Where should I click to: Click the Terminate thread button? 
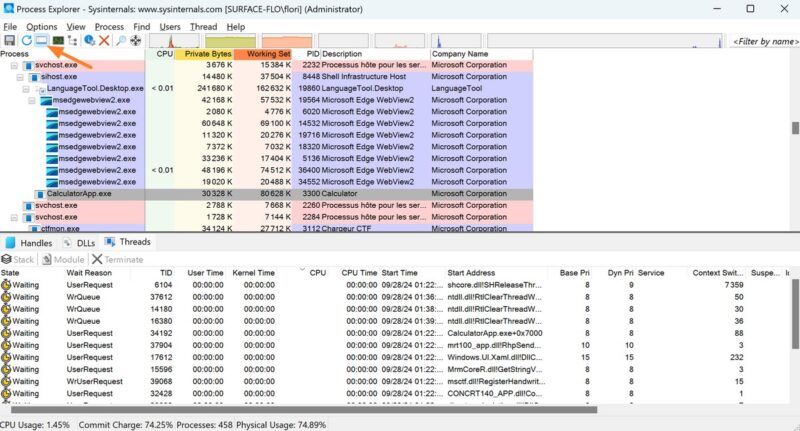pos(118,259)
